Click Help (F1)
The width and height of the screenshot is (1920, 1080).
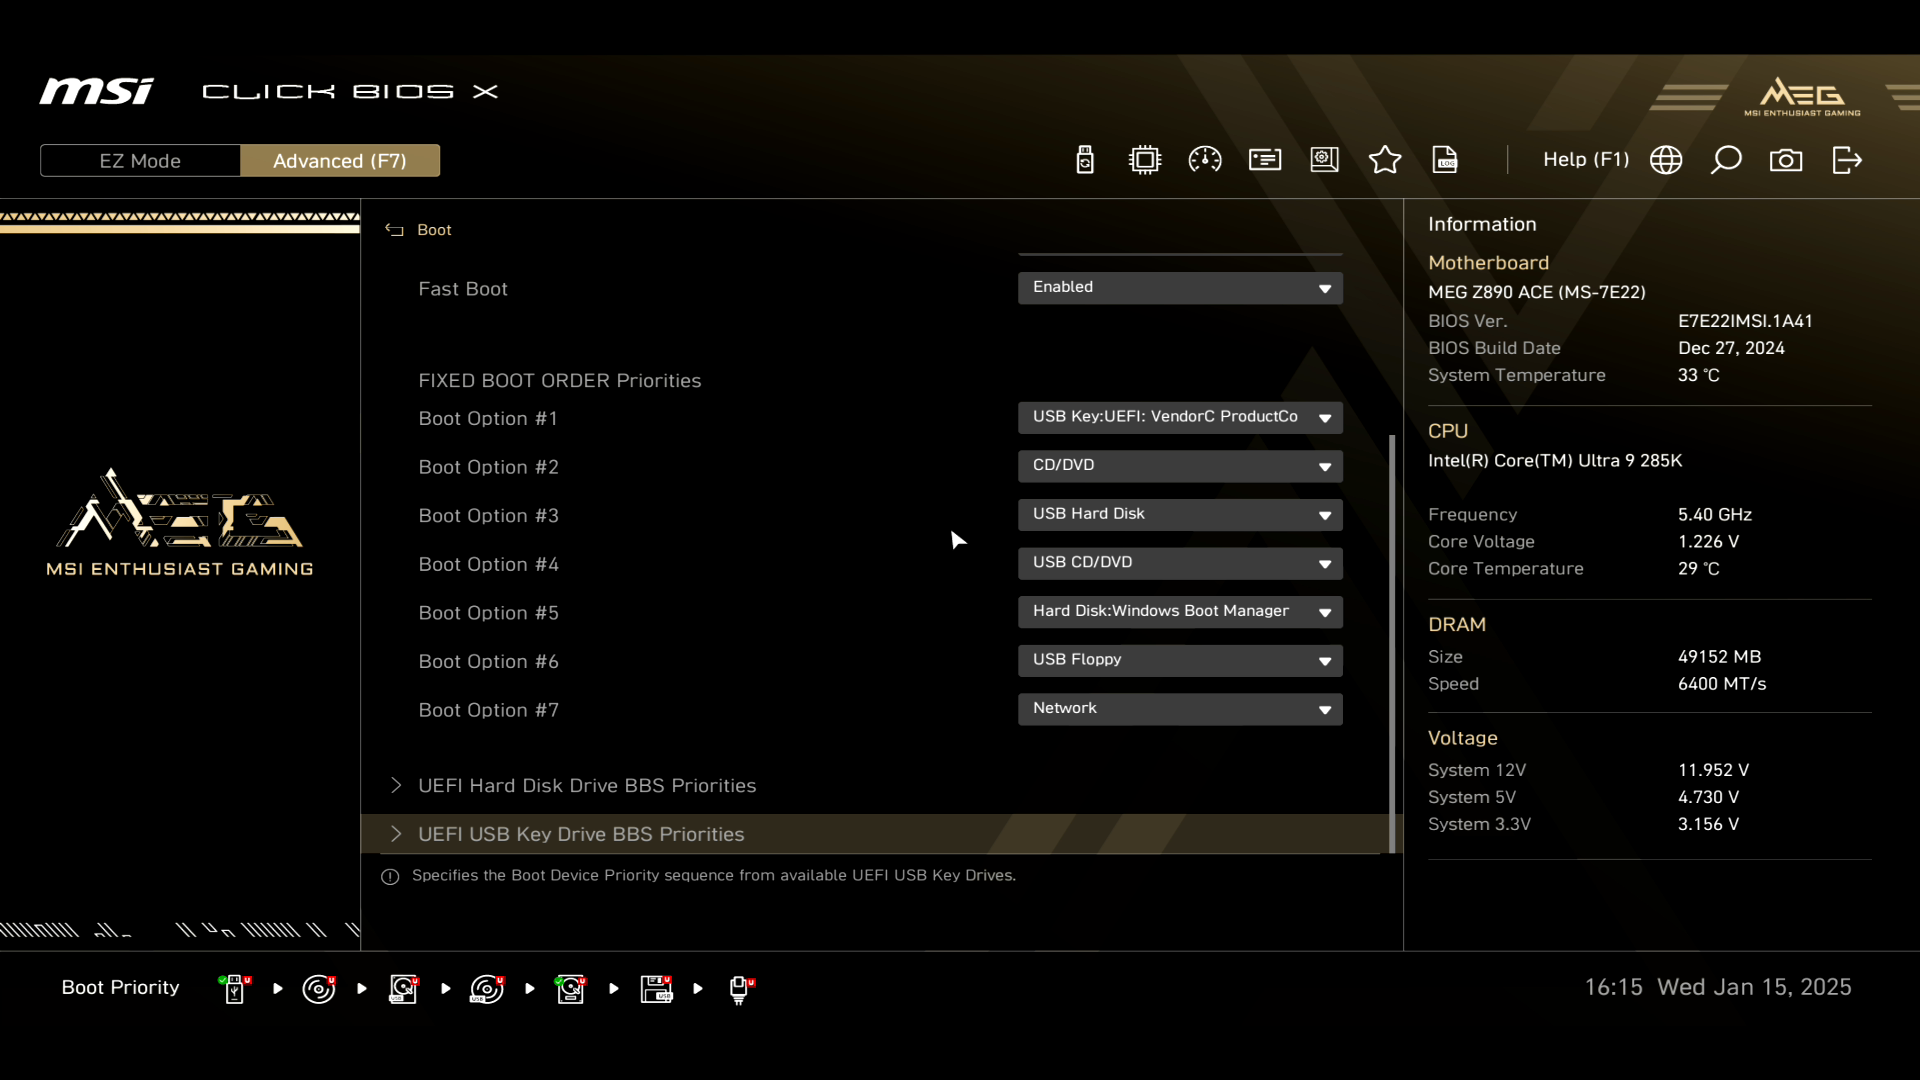[1585, 160]
